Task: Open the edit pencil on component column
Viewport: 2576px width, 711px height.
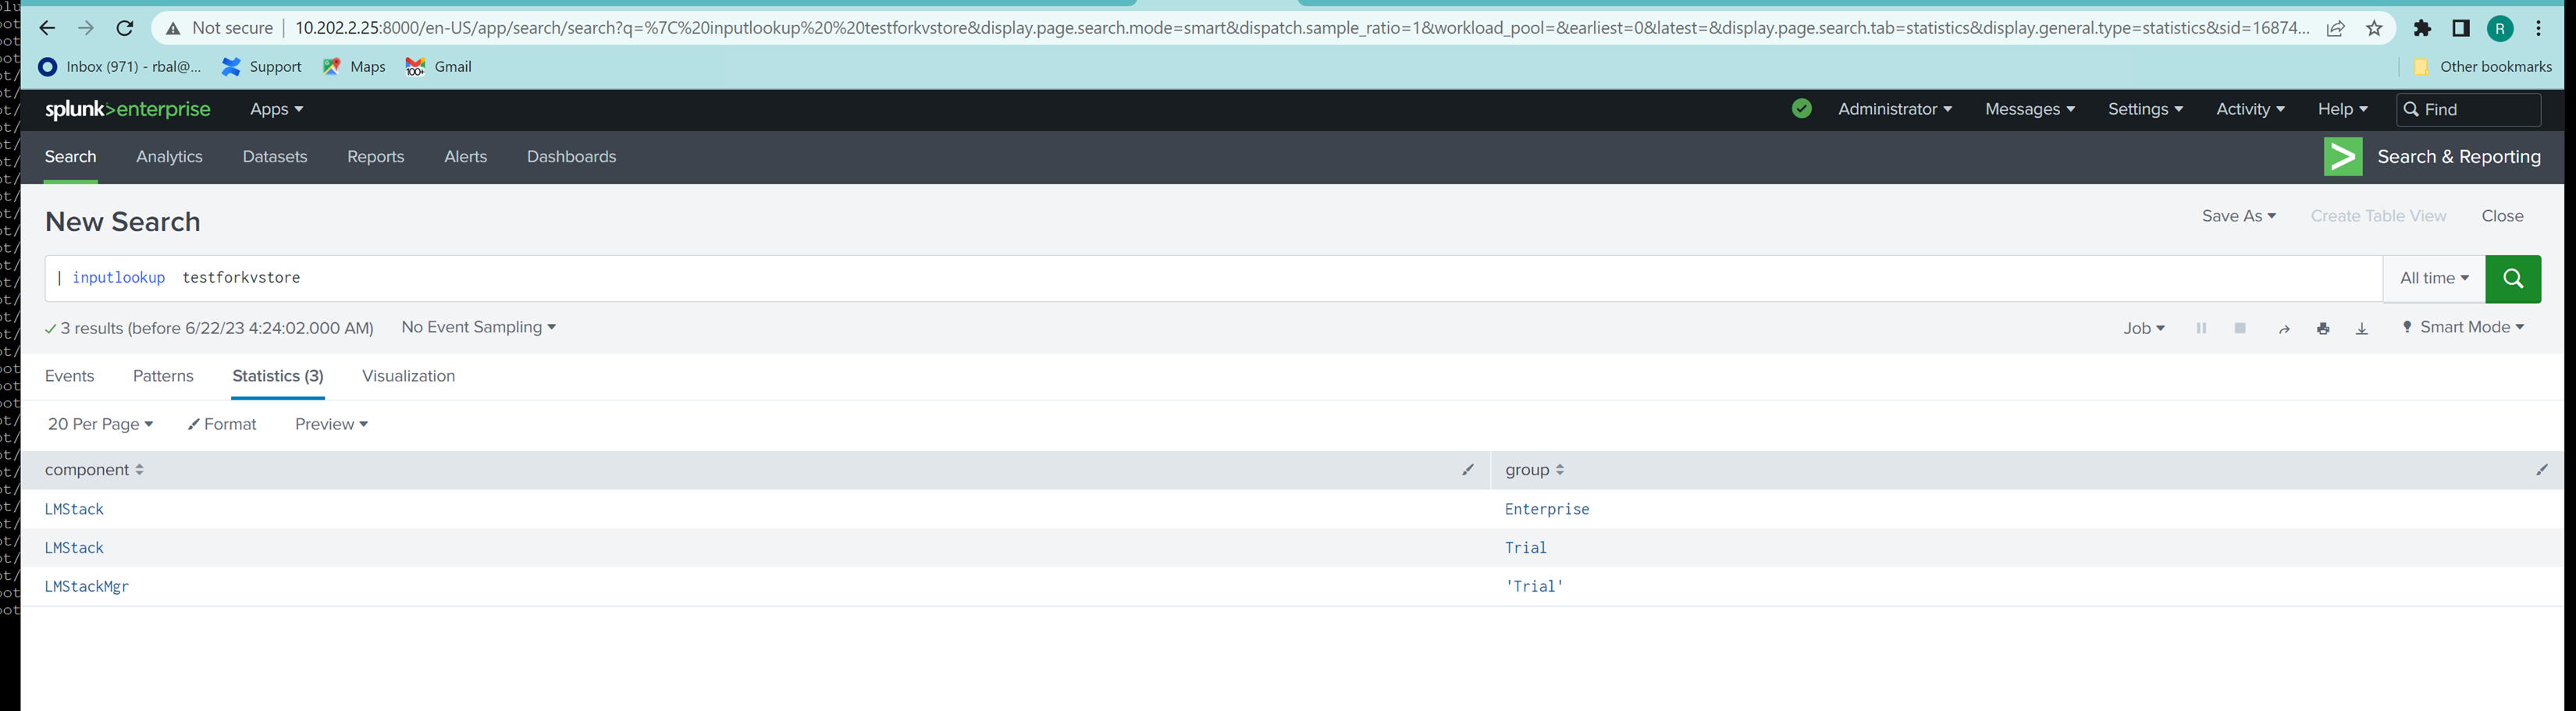Action: (x=1468, y=469)
